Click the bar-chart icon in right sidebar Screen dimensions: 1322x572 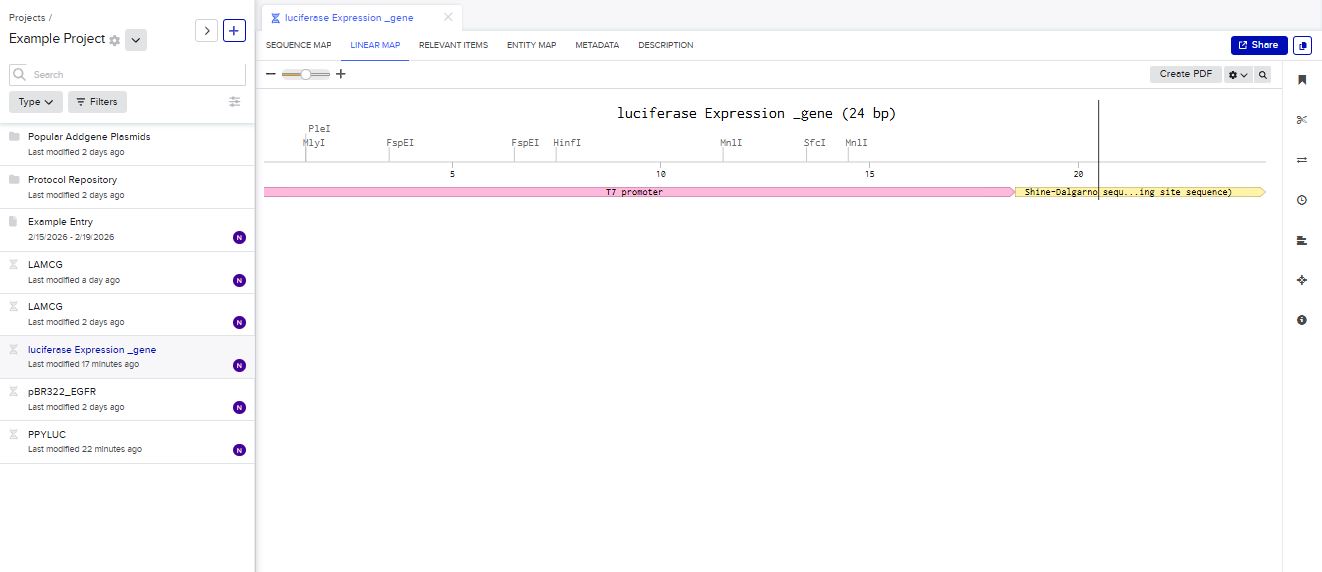[1301, 240]
